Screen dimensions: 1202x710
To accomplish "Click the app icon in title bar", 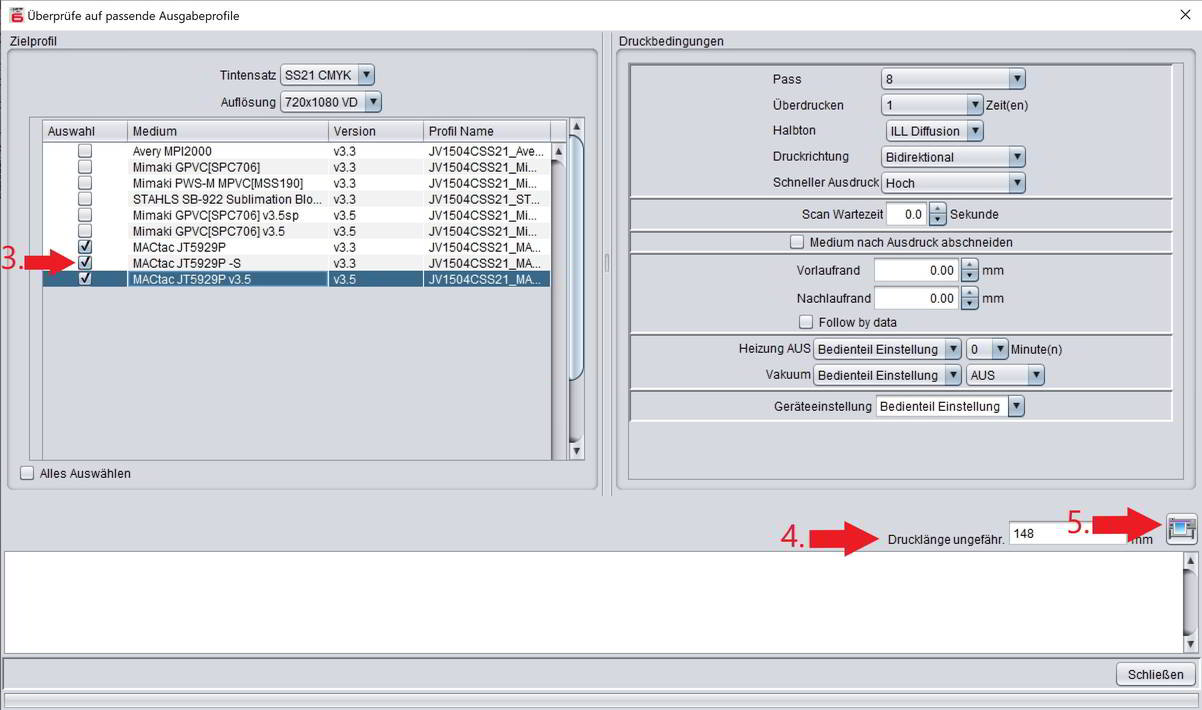I will pyautogui.click(x=16, y=15).
